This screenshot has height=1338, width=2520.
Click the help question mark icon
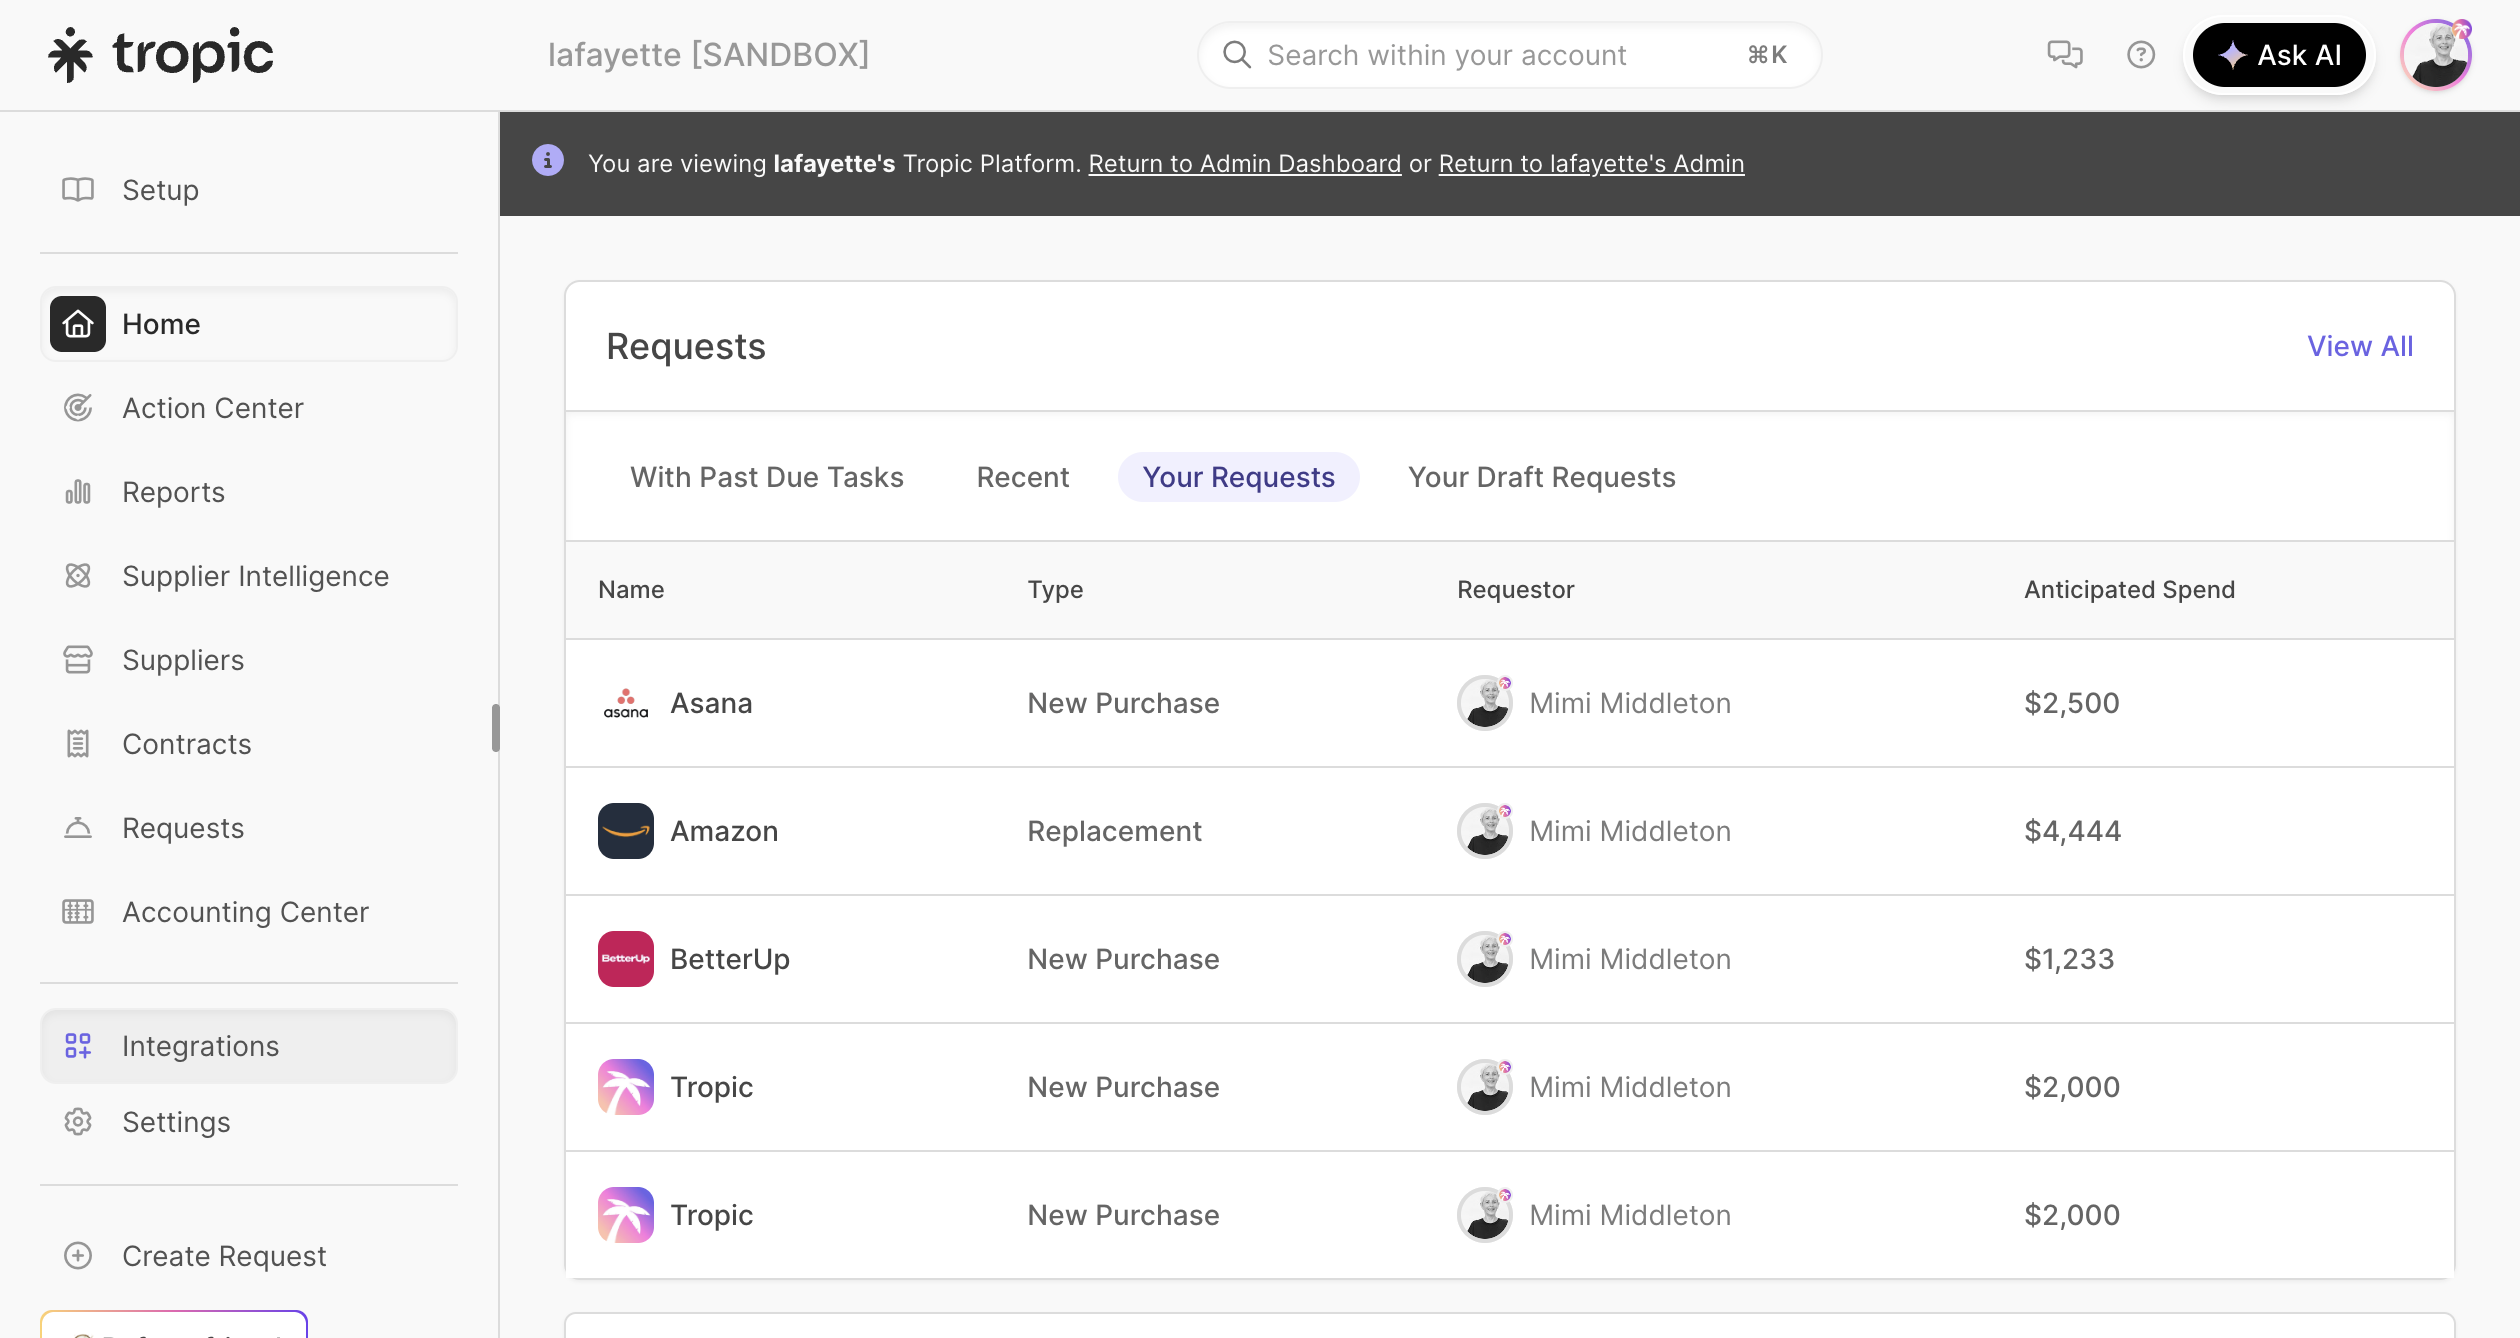[2140, 54]
